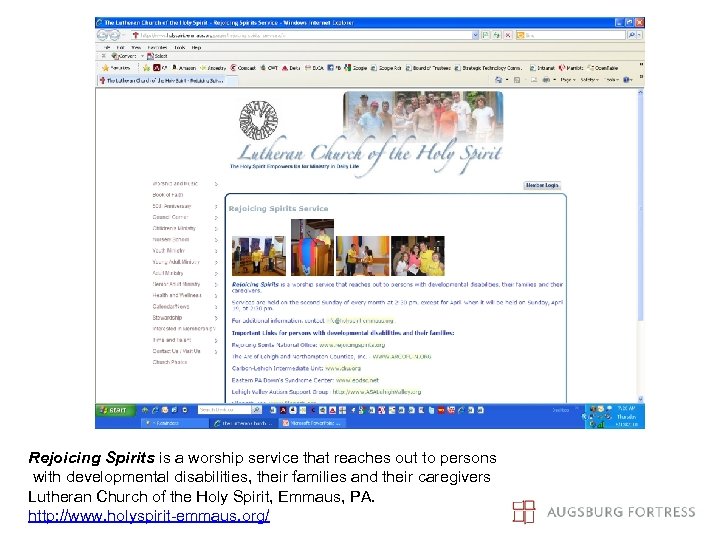Click the Home icon in command bar
This screenshot has width=720, height=540.
point(498,80)
